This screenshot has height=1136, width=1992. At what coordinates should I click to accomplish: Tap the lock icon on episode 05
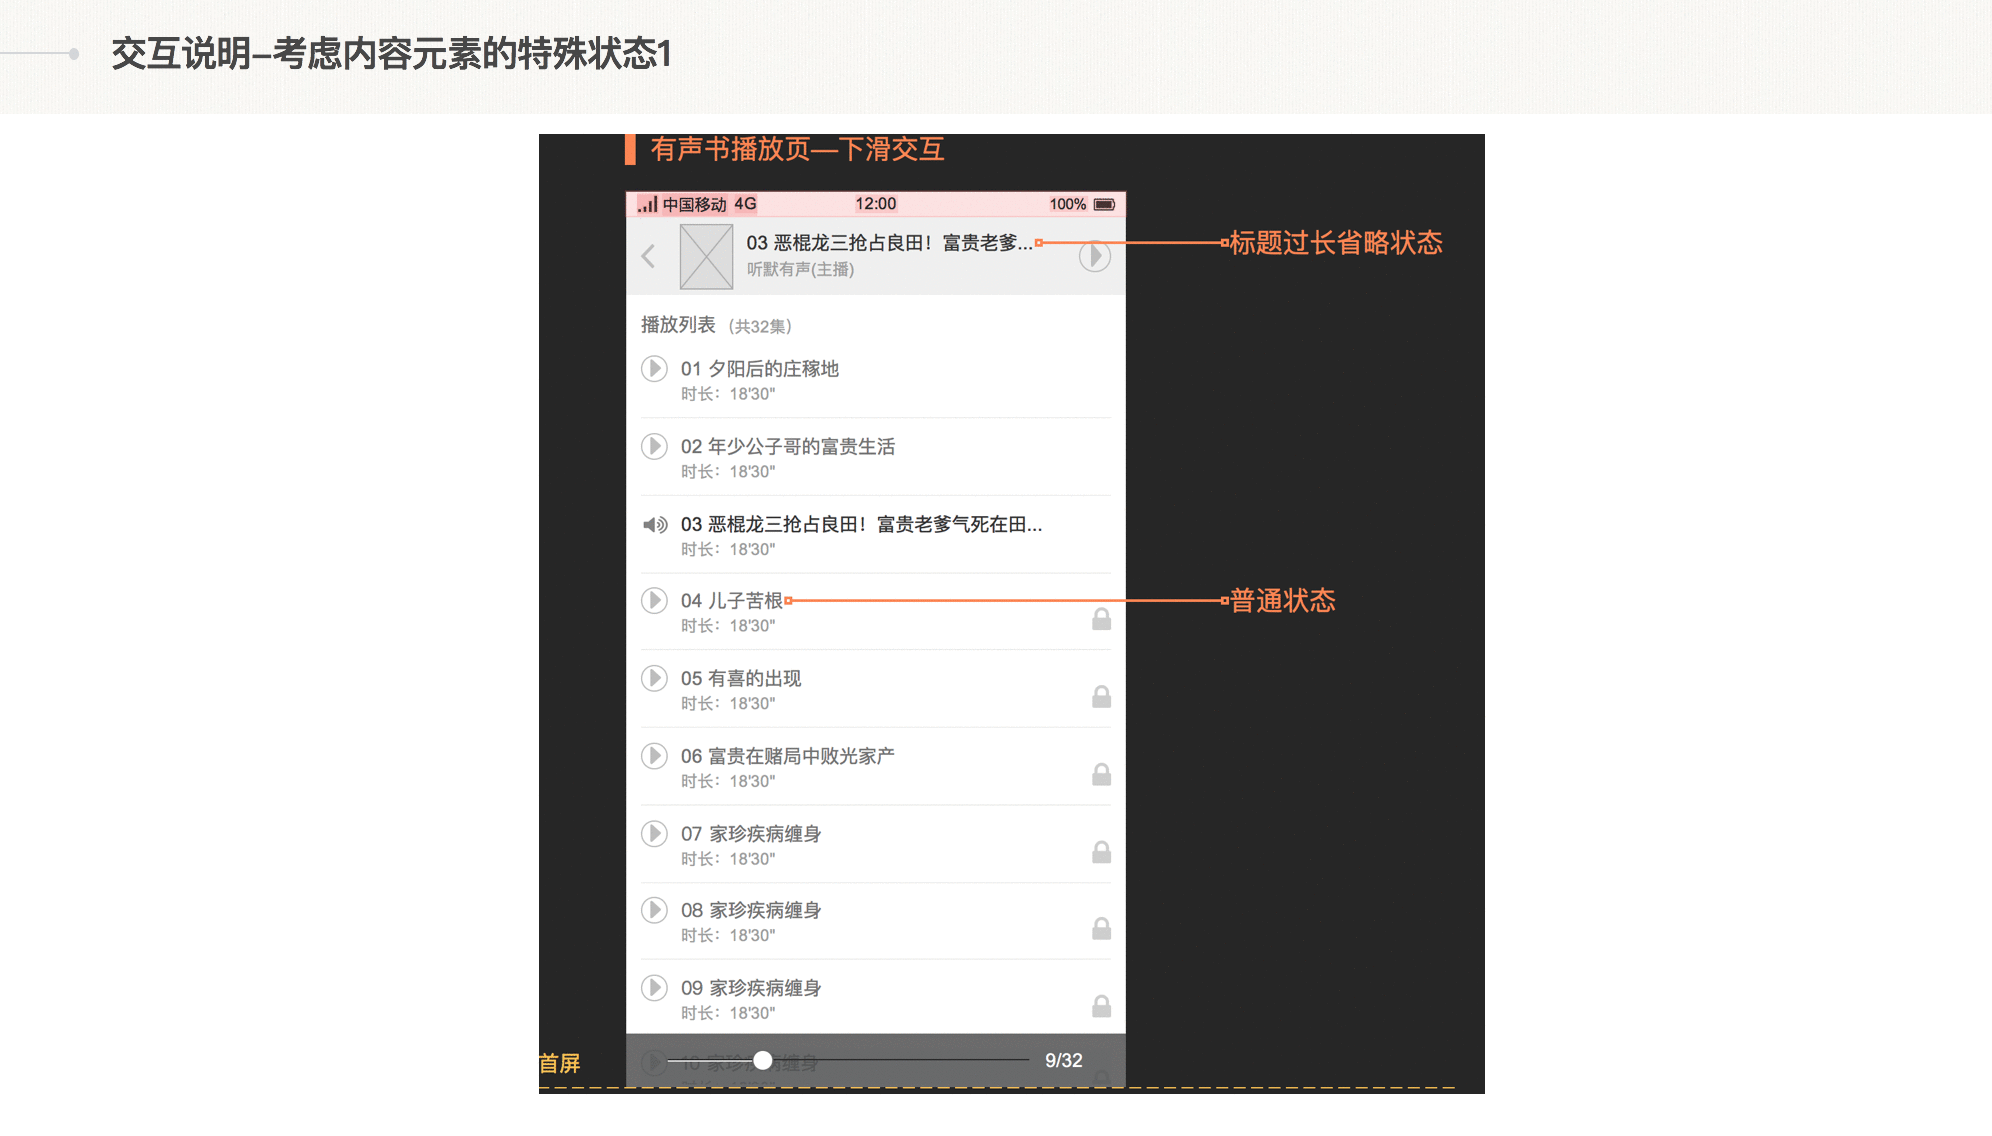[1101, 696]
